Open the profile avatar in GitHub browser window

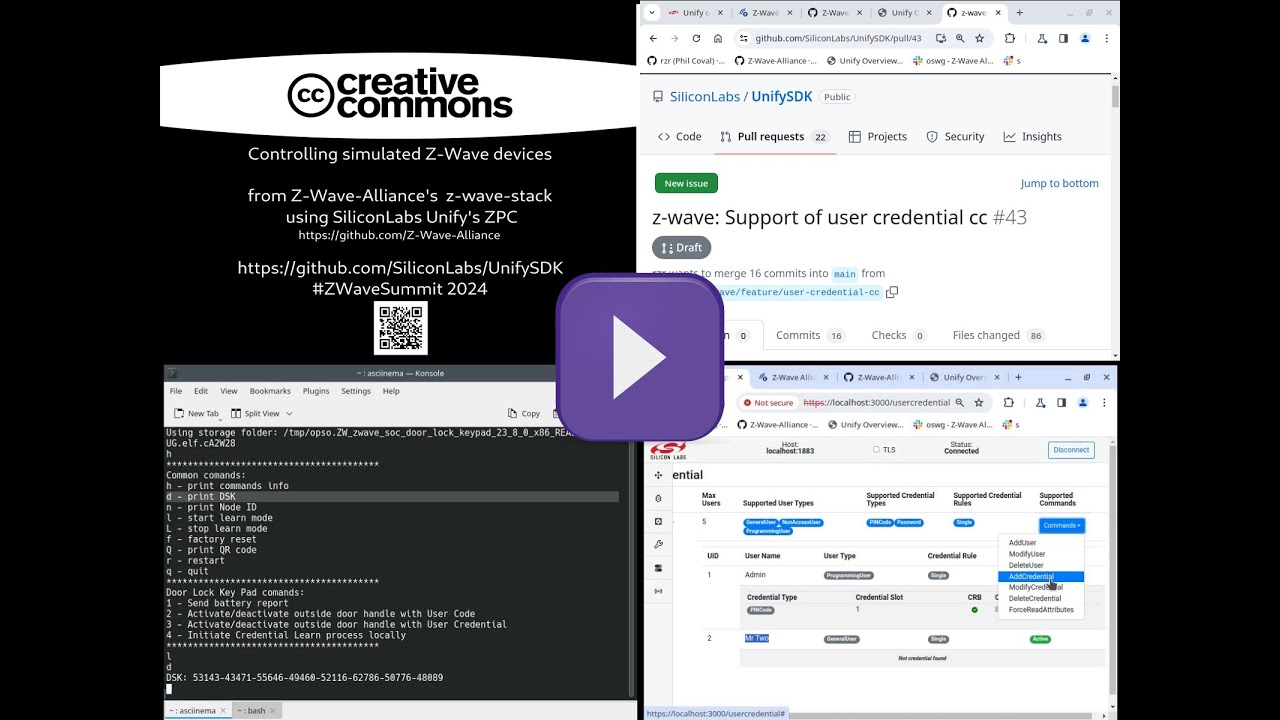click(1084, 39)
